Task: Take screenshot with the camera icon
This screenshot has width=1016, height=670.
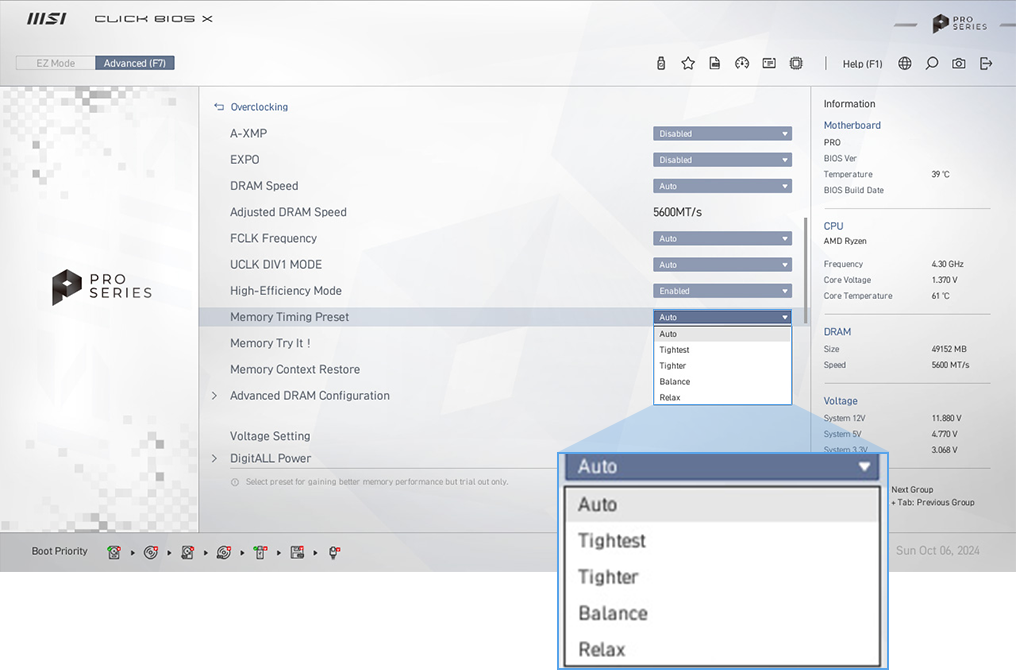Action: tap(959, 63)
